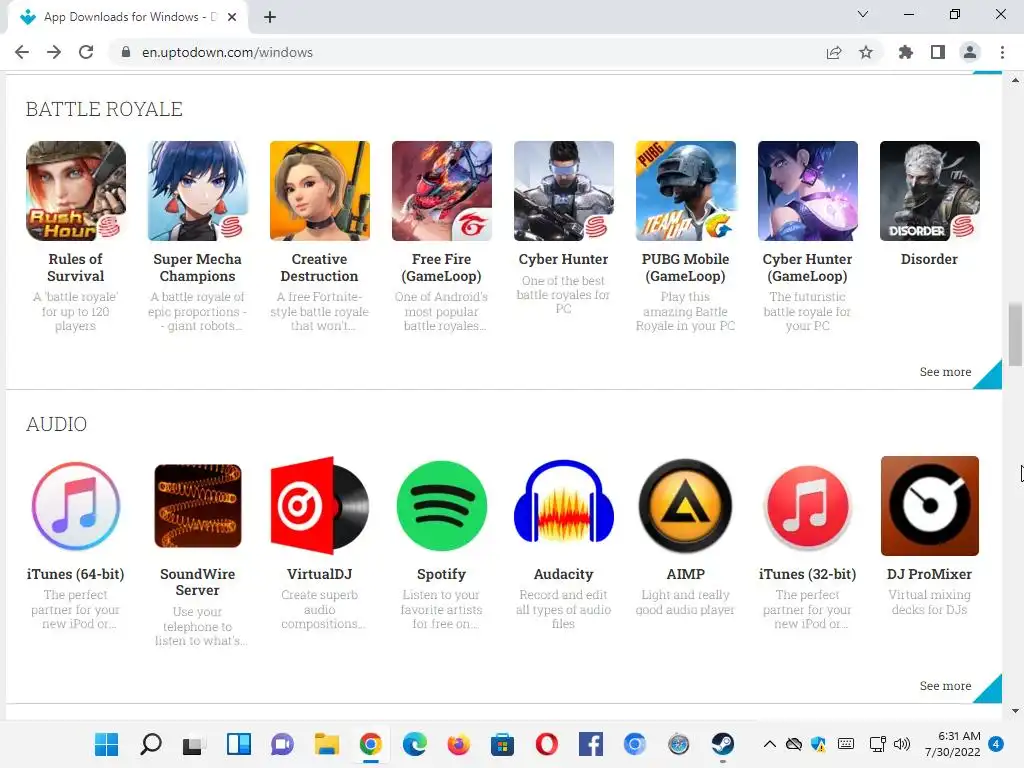Open the VirtualDJ title link
Image resolution: width=1024 pixels, height=768 pixels.
[319, 574]
